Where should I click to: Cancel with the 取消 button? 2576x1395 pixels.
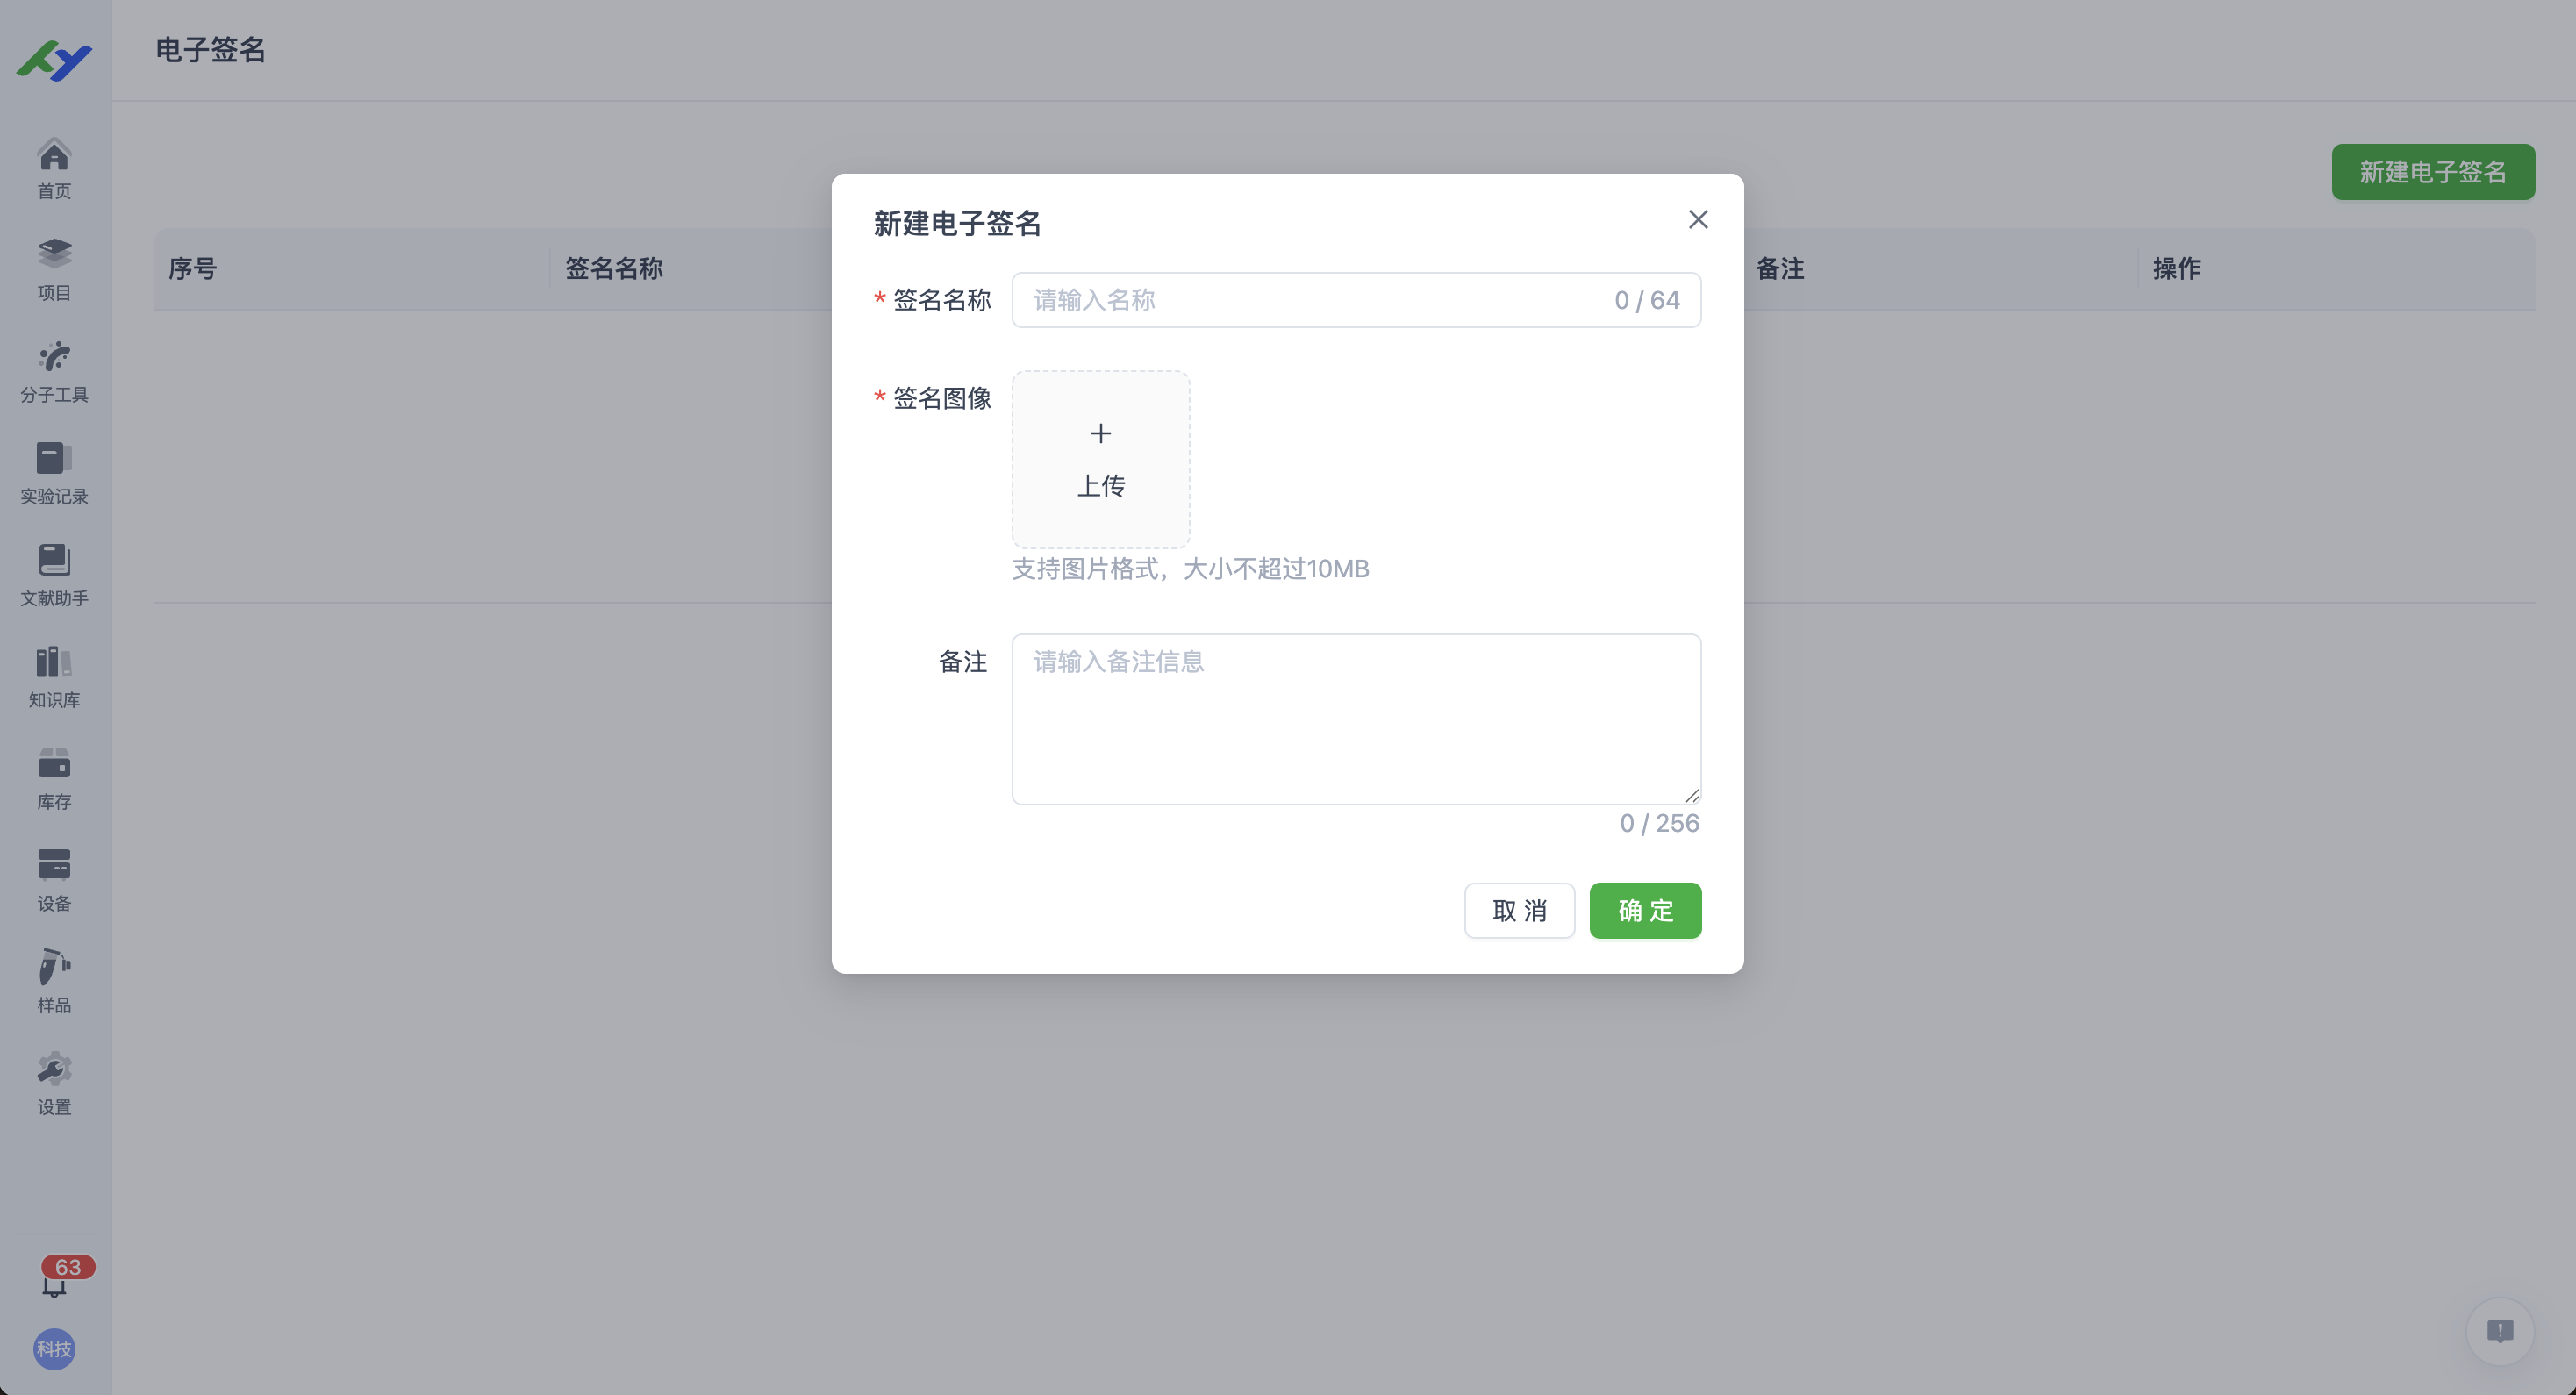tap(1519, 910)
